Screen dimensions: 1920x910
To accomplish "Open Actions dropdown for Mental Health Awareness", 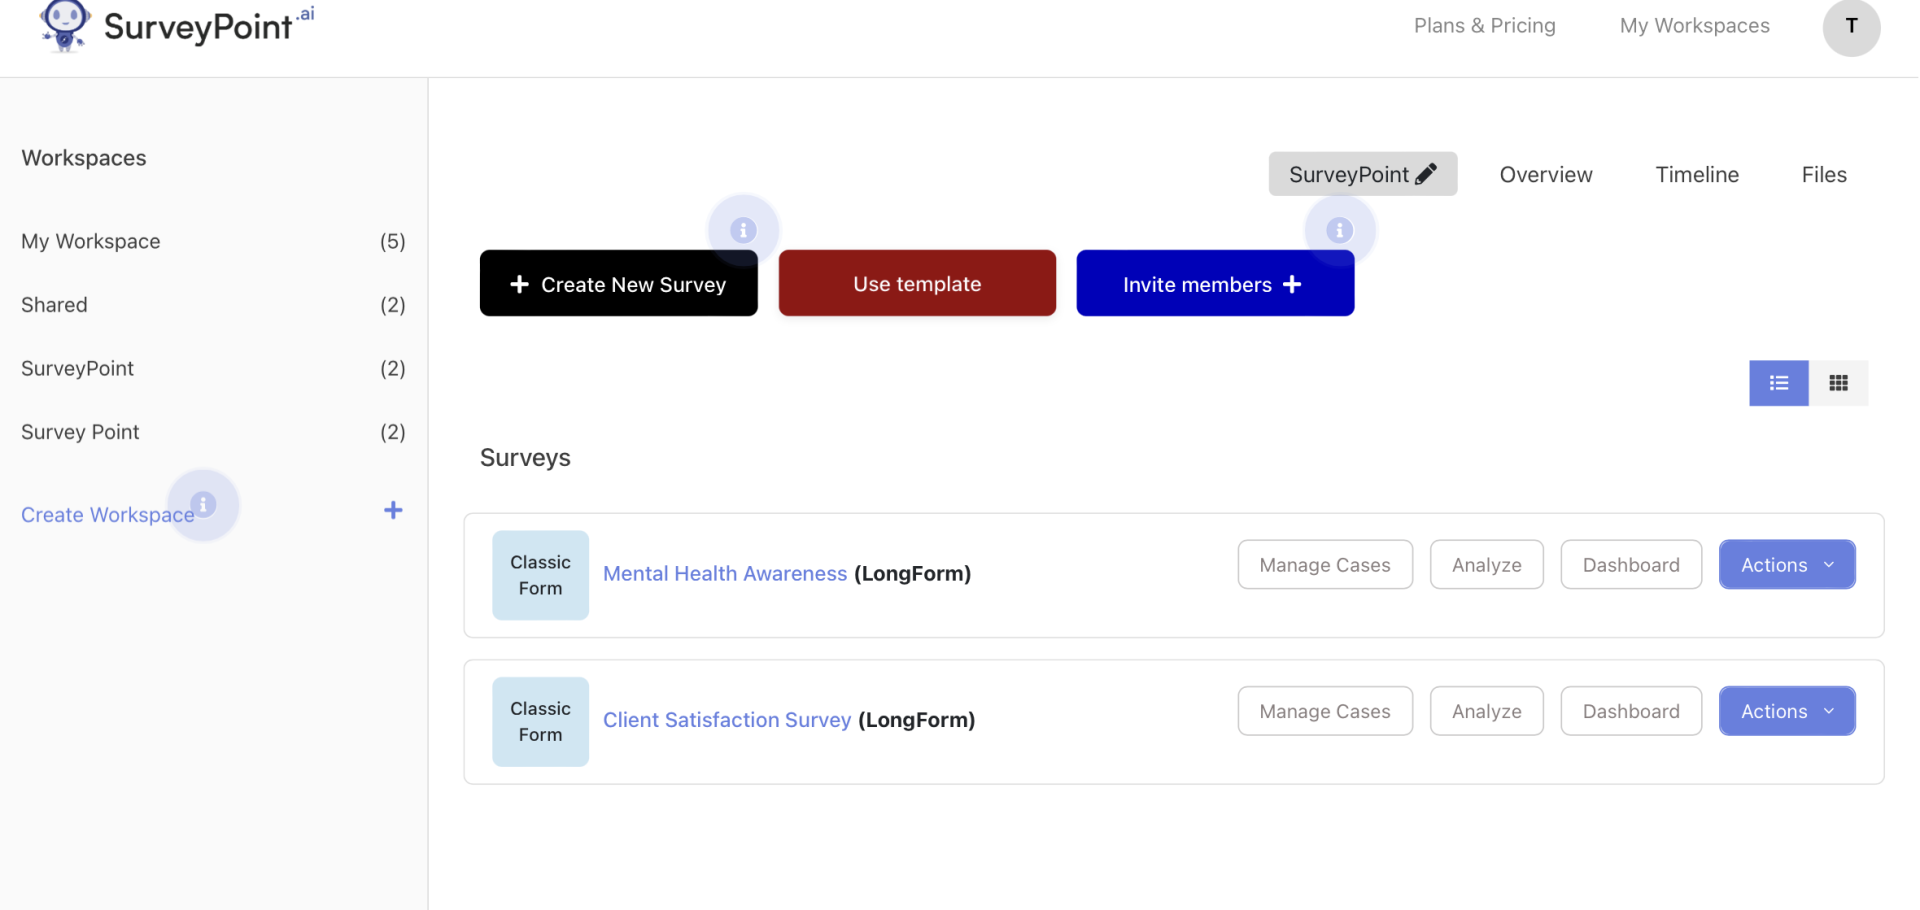I will coord(1787,564).
